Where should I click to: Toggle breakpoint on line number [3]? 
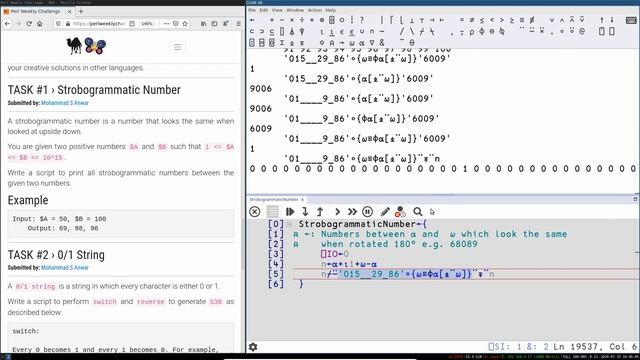(x=276, y=254)
